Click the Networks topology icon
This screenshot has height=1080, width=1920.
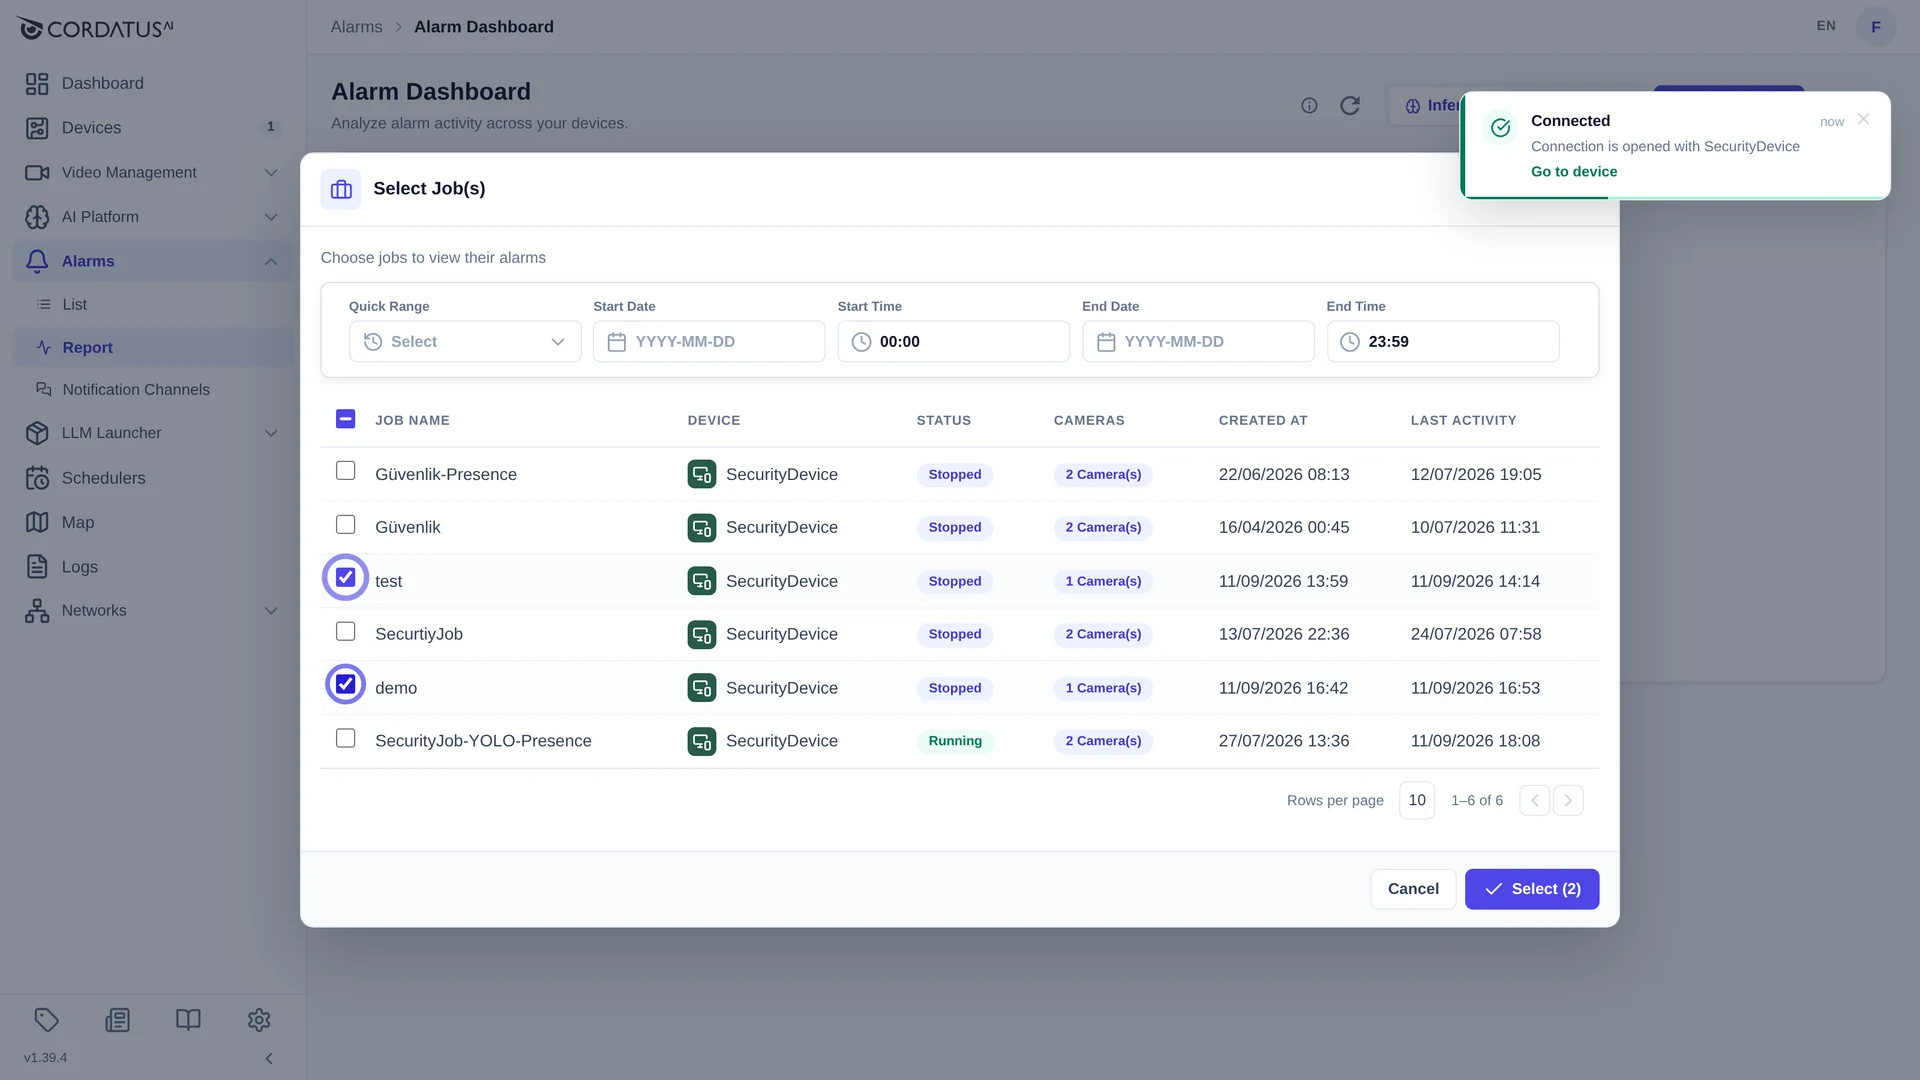pyautogui.click(x=37, y=611)
